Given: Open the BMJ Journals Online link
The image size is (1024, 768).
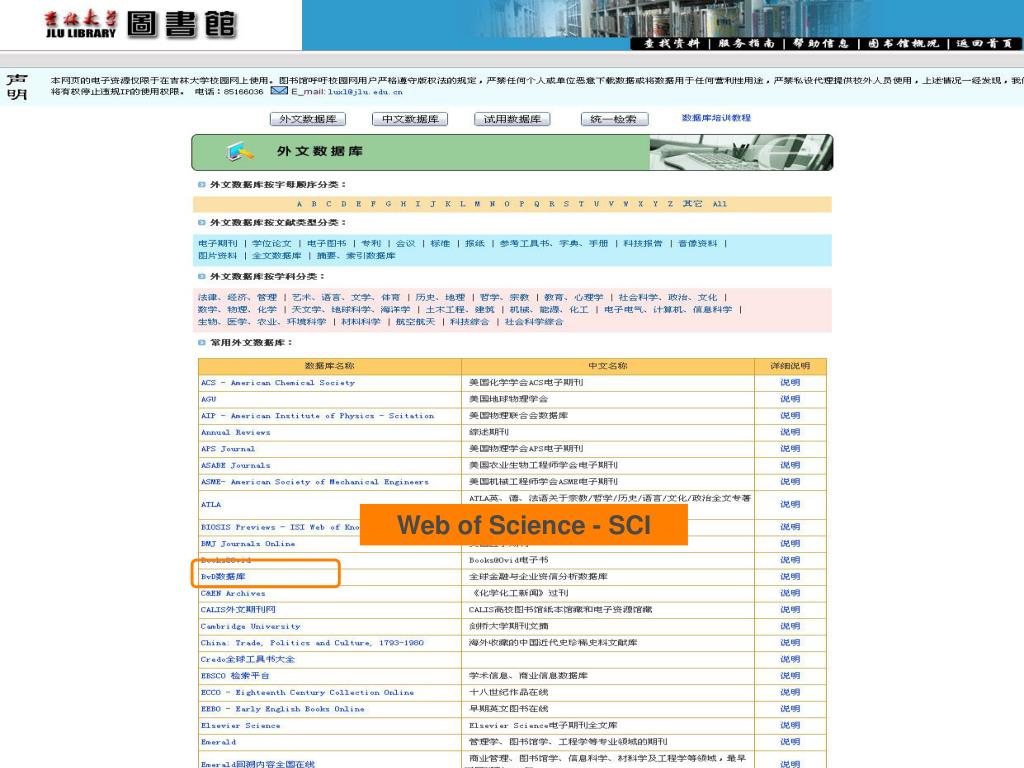Looking at the screenshot, I should [x=248, y=543].
